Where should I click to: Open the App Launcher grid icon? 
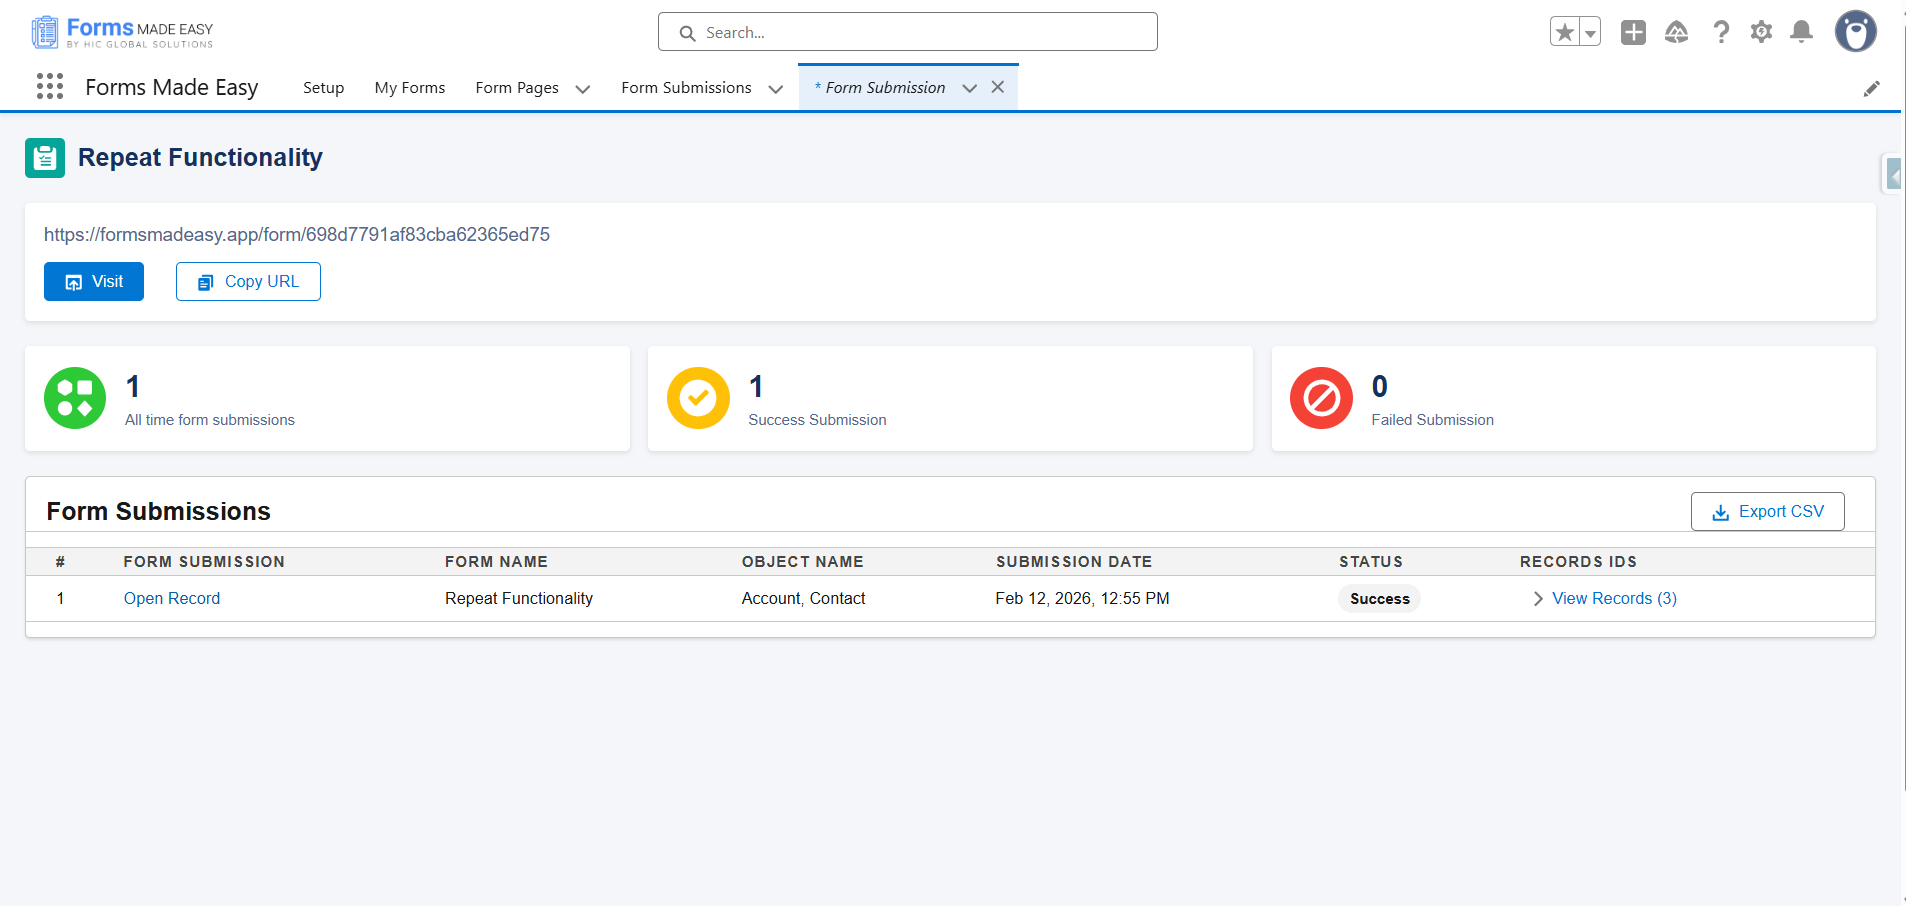[x=50, y=87]
